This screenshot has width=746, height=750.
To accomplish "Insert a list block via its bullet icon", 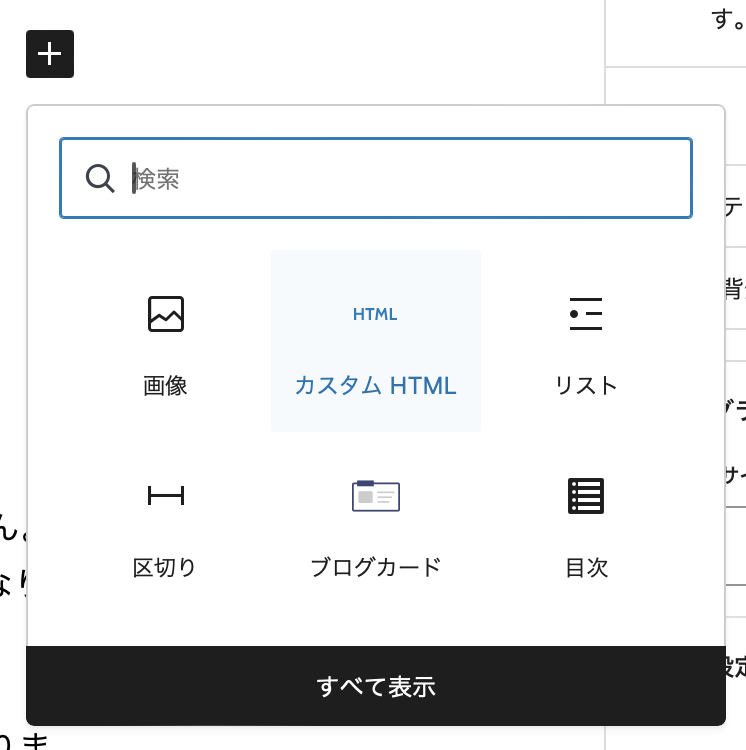I will 585,314.
